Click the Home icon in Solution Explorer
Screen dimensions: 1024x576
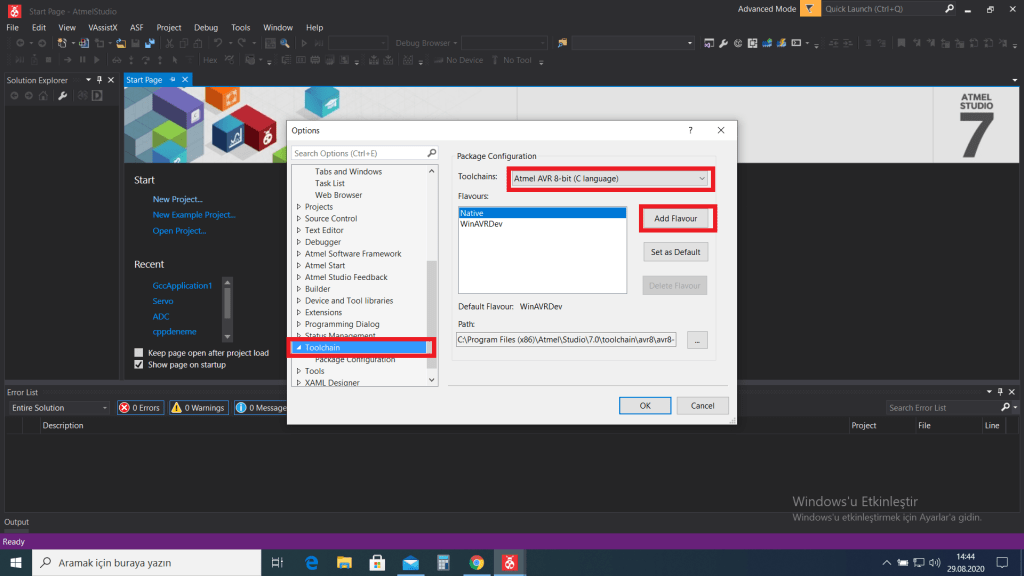[45, 96]
